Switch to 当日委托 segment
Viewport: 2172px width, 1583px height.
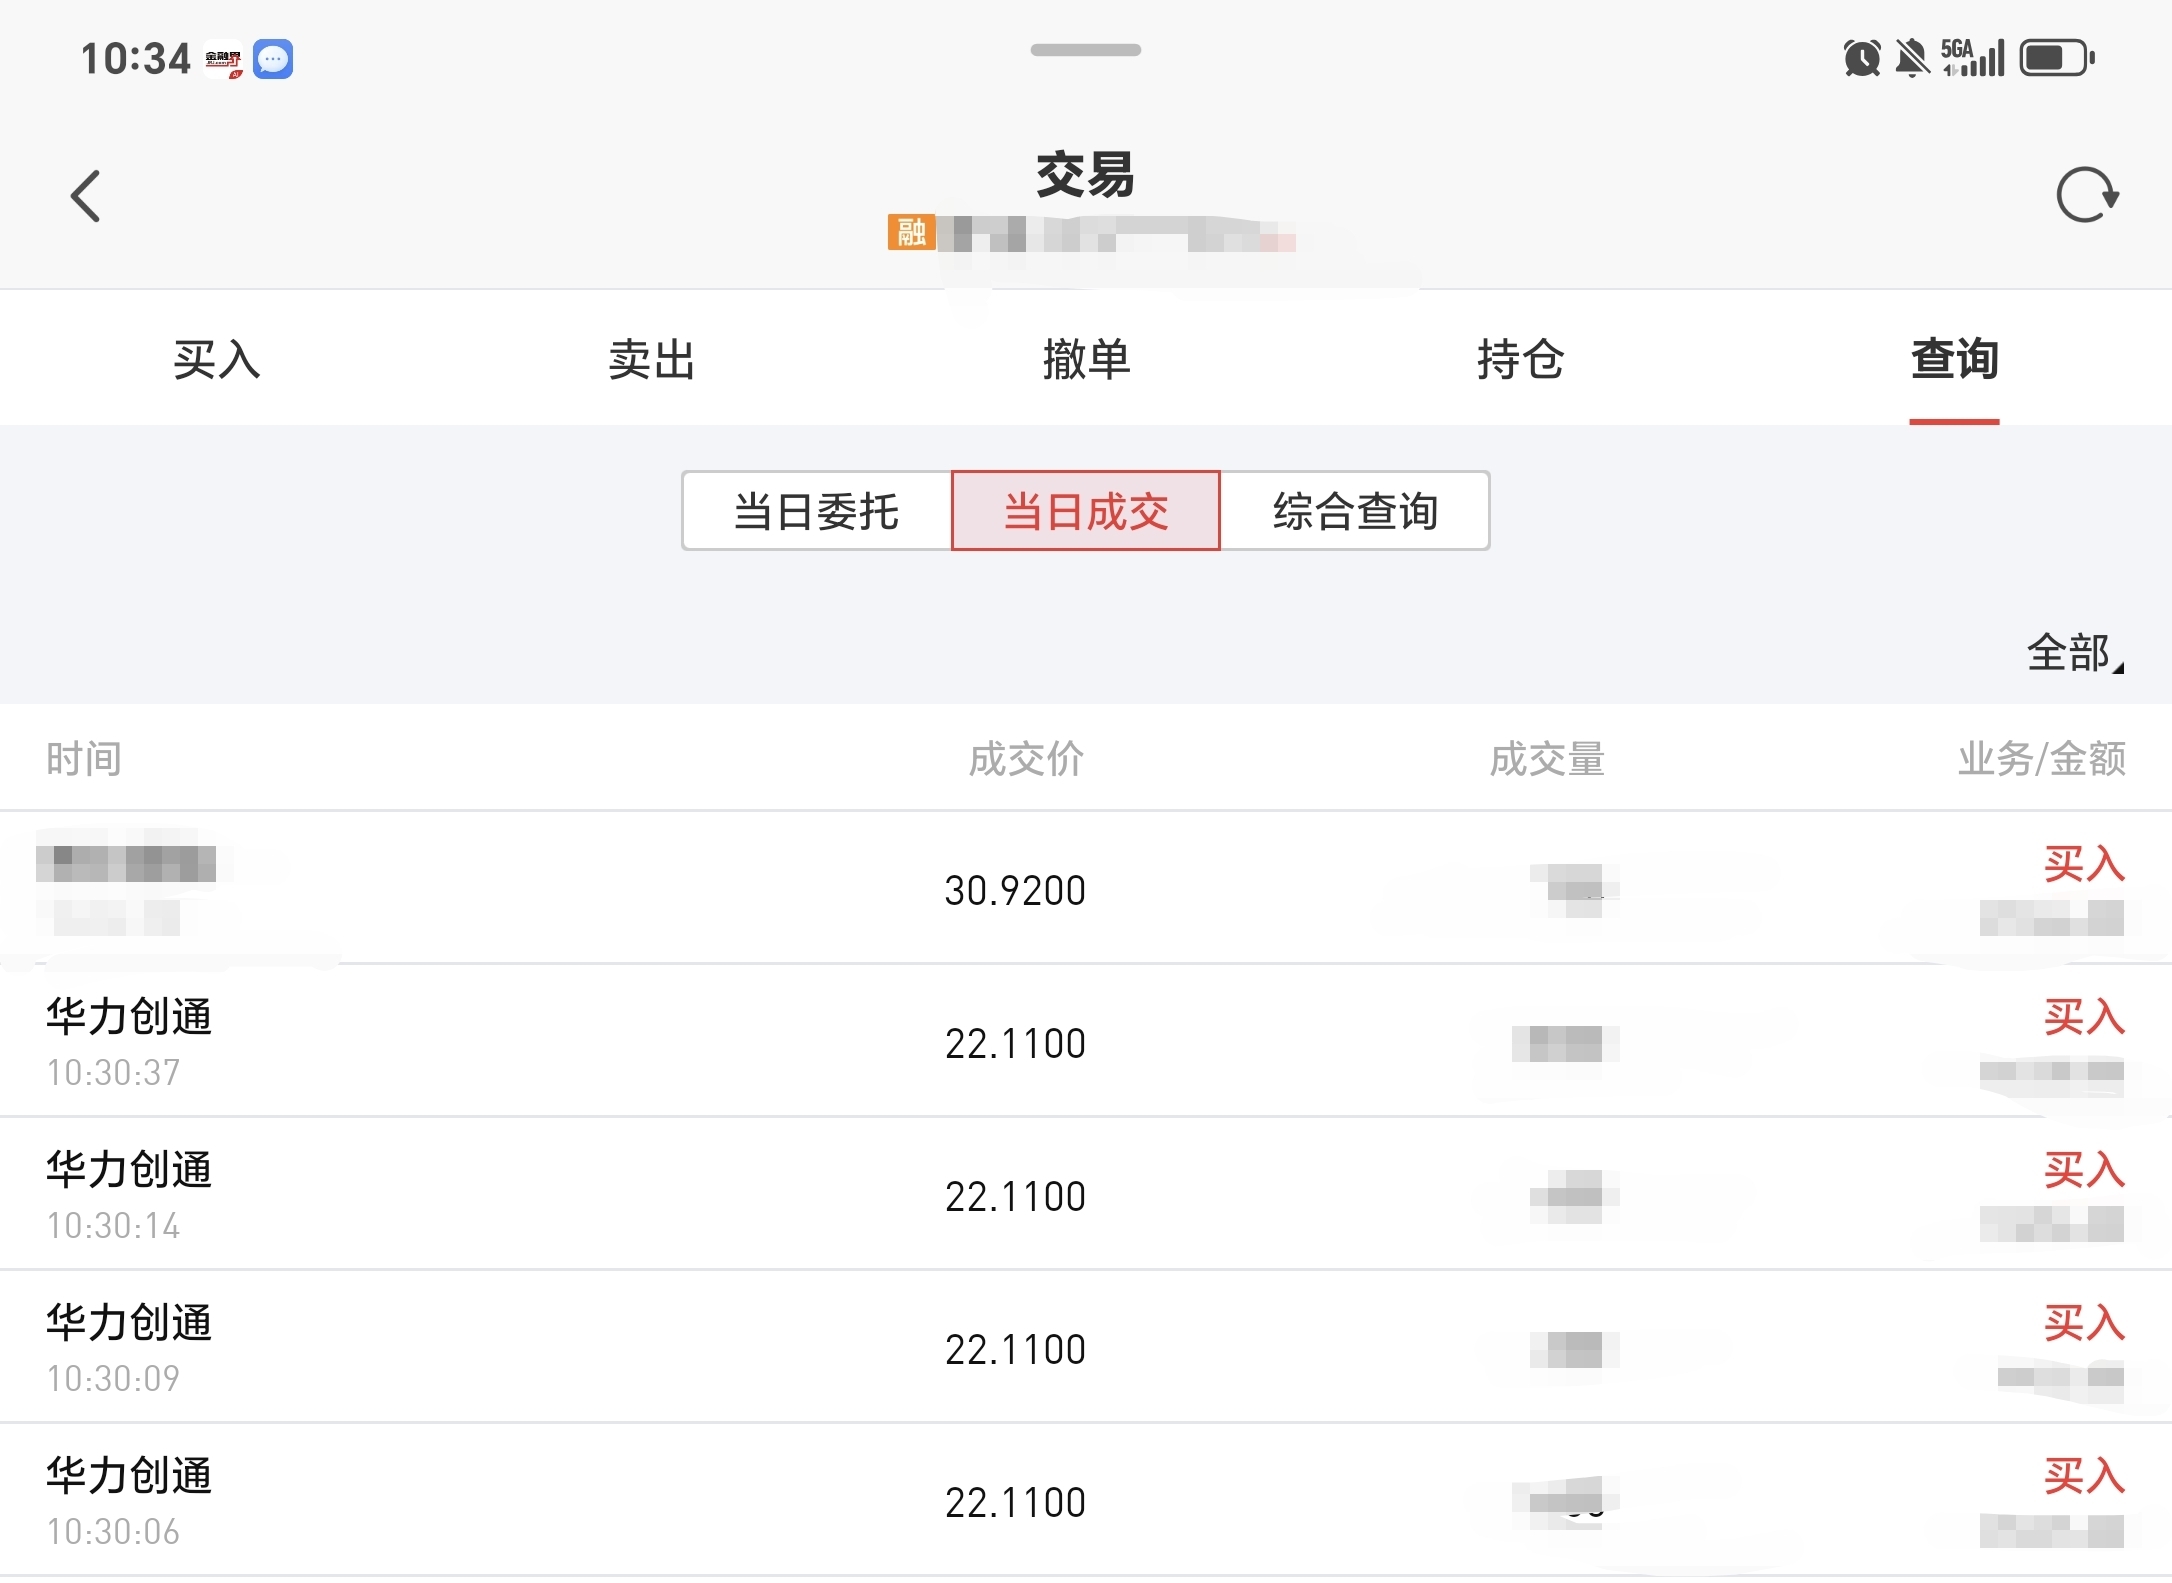point(816,511)
